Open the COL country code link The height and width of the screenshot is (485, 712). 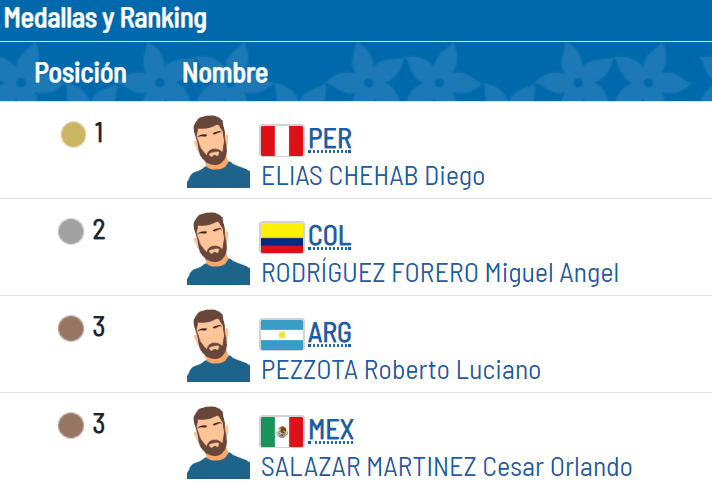coord(330,237)
